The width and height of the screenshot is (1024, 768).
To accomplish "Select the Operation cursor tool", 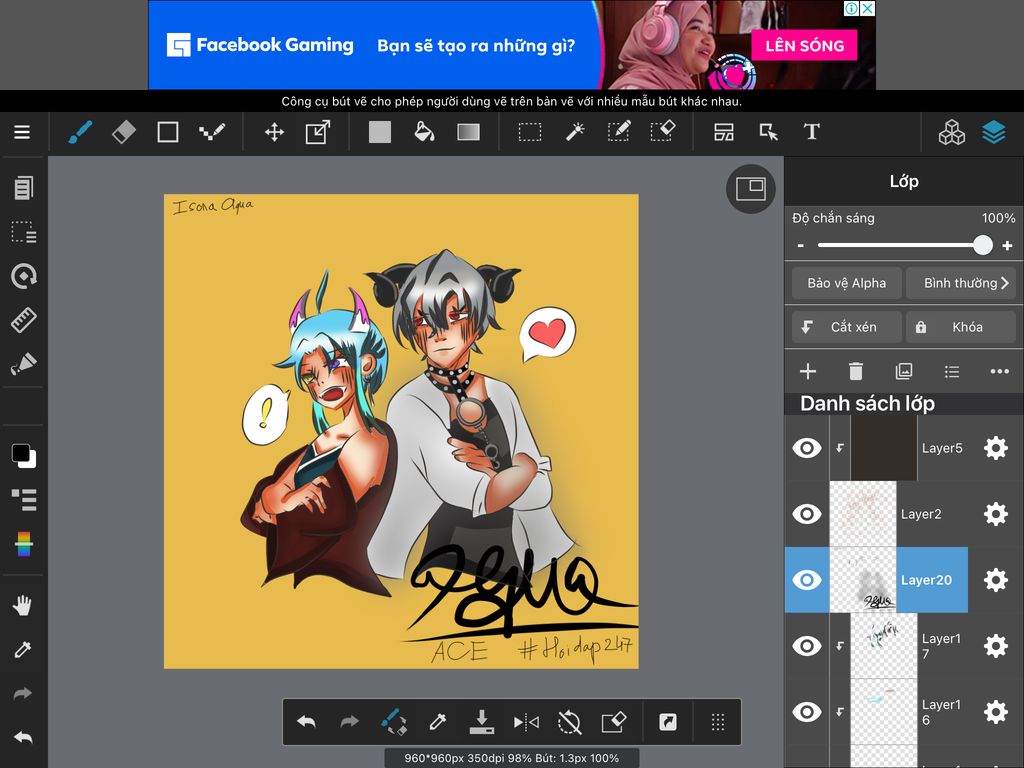I will point(769,133).
